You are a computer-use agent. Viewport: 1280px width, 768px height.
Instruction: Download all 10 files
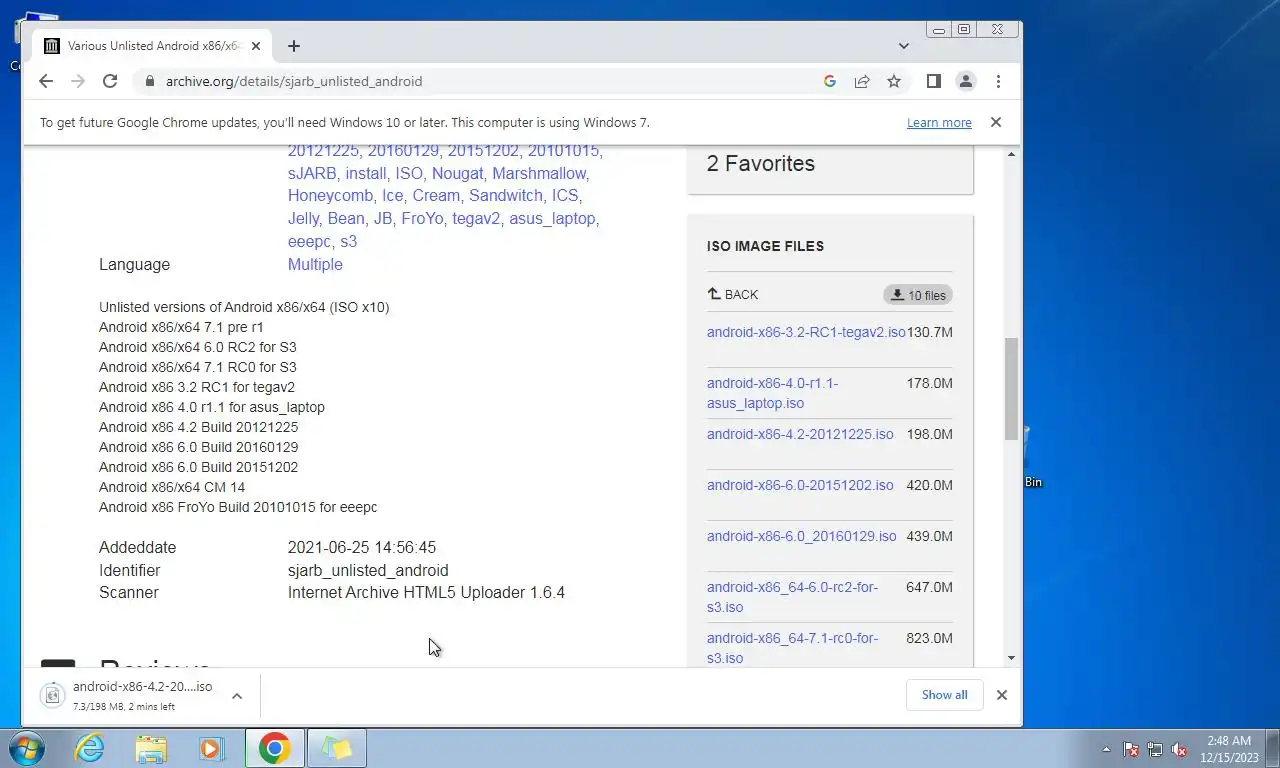pos(918,295)
